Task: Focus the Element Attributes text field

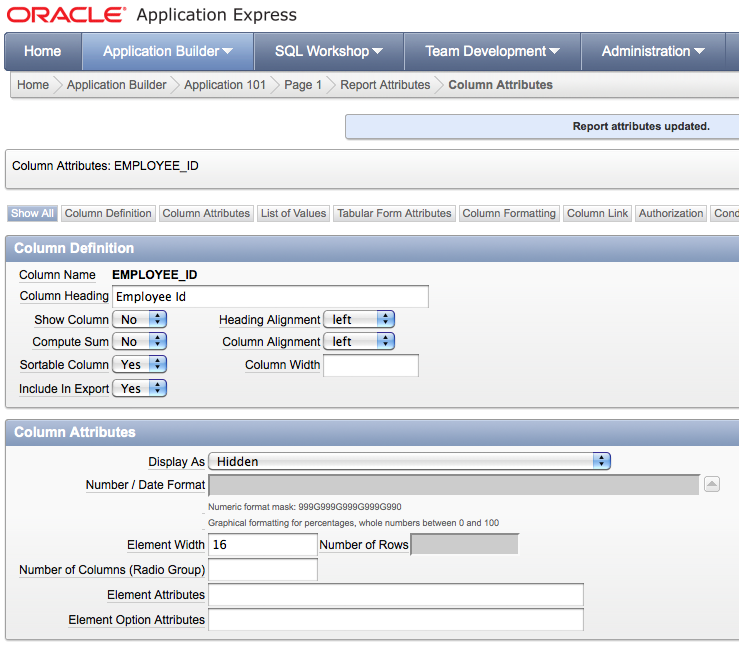Action: coord(395,595)
